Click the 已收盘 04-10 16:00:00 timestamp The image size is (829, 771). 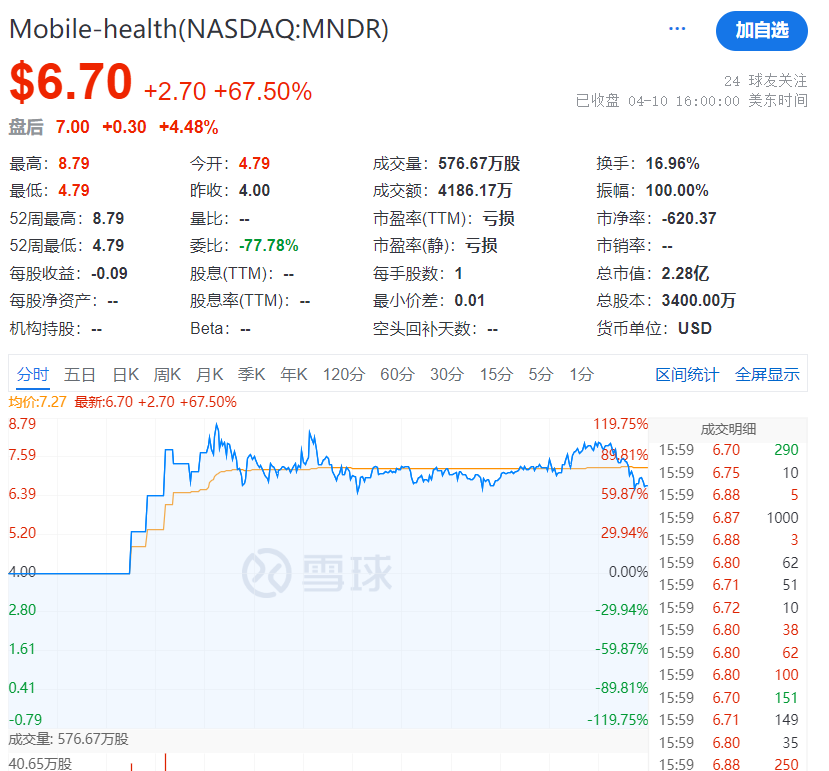(x=692, y=100)
